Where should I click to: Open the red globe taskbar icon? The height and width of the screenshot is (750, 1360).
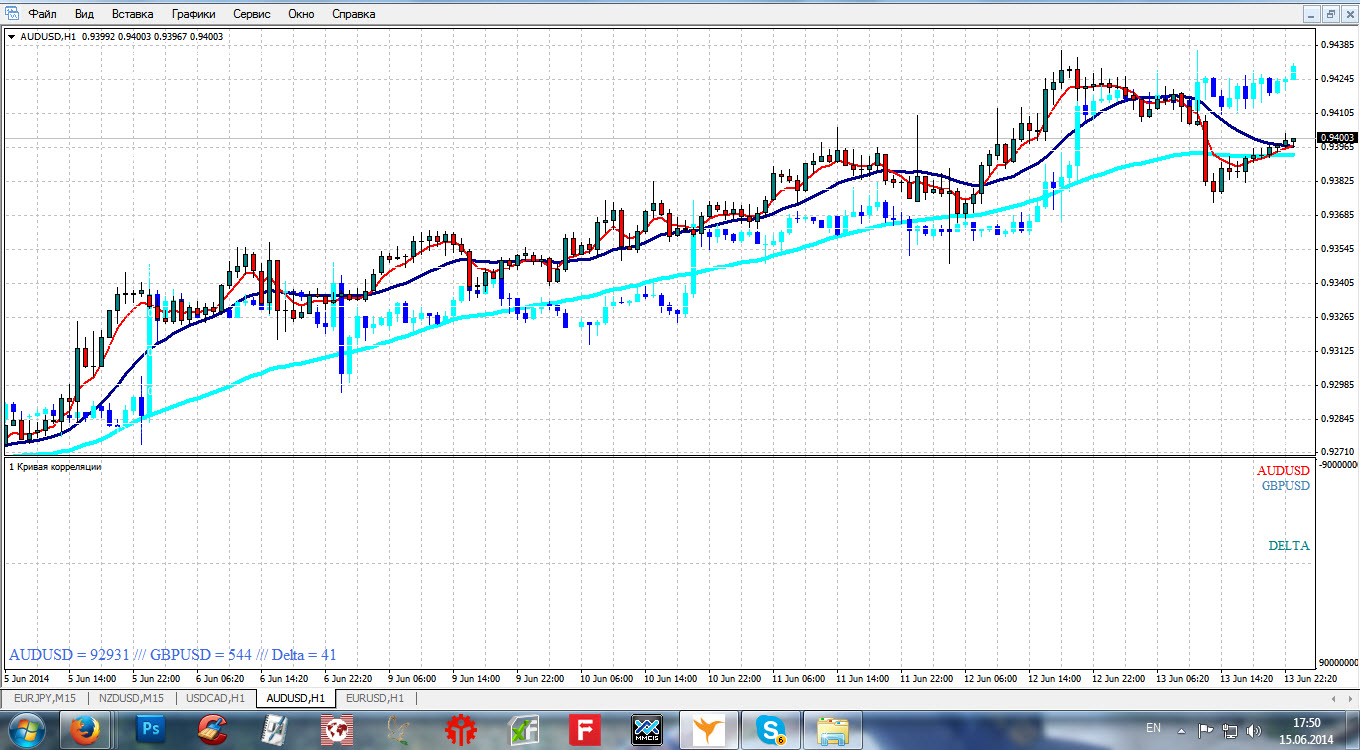[x=336, y=730]
